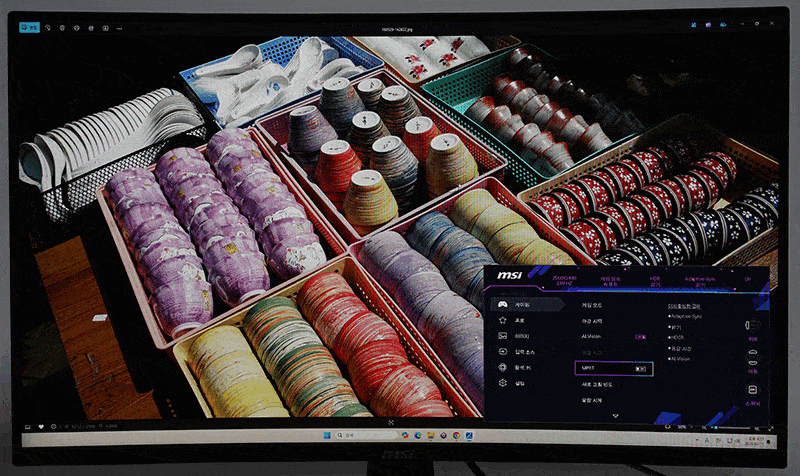Viewport: 800px width, 476px height.
Task: Click the trash delete icon in Photos toolbar
Action: [x=62, y=28]
